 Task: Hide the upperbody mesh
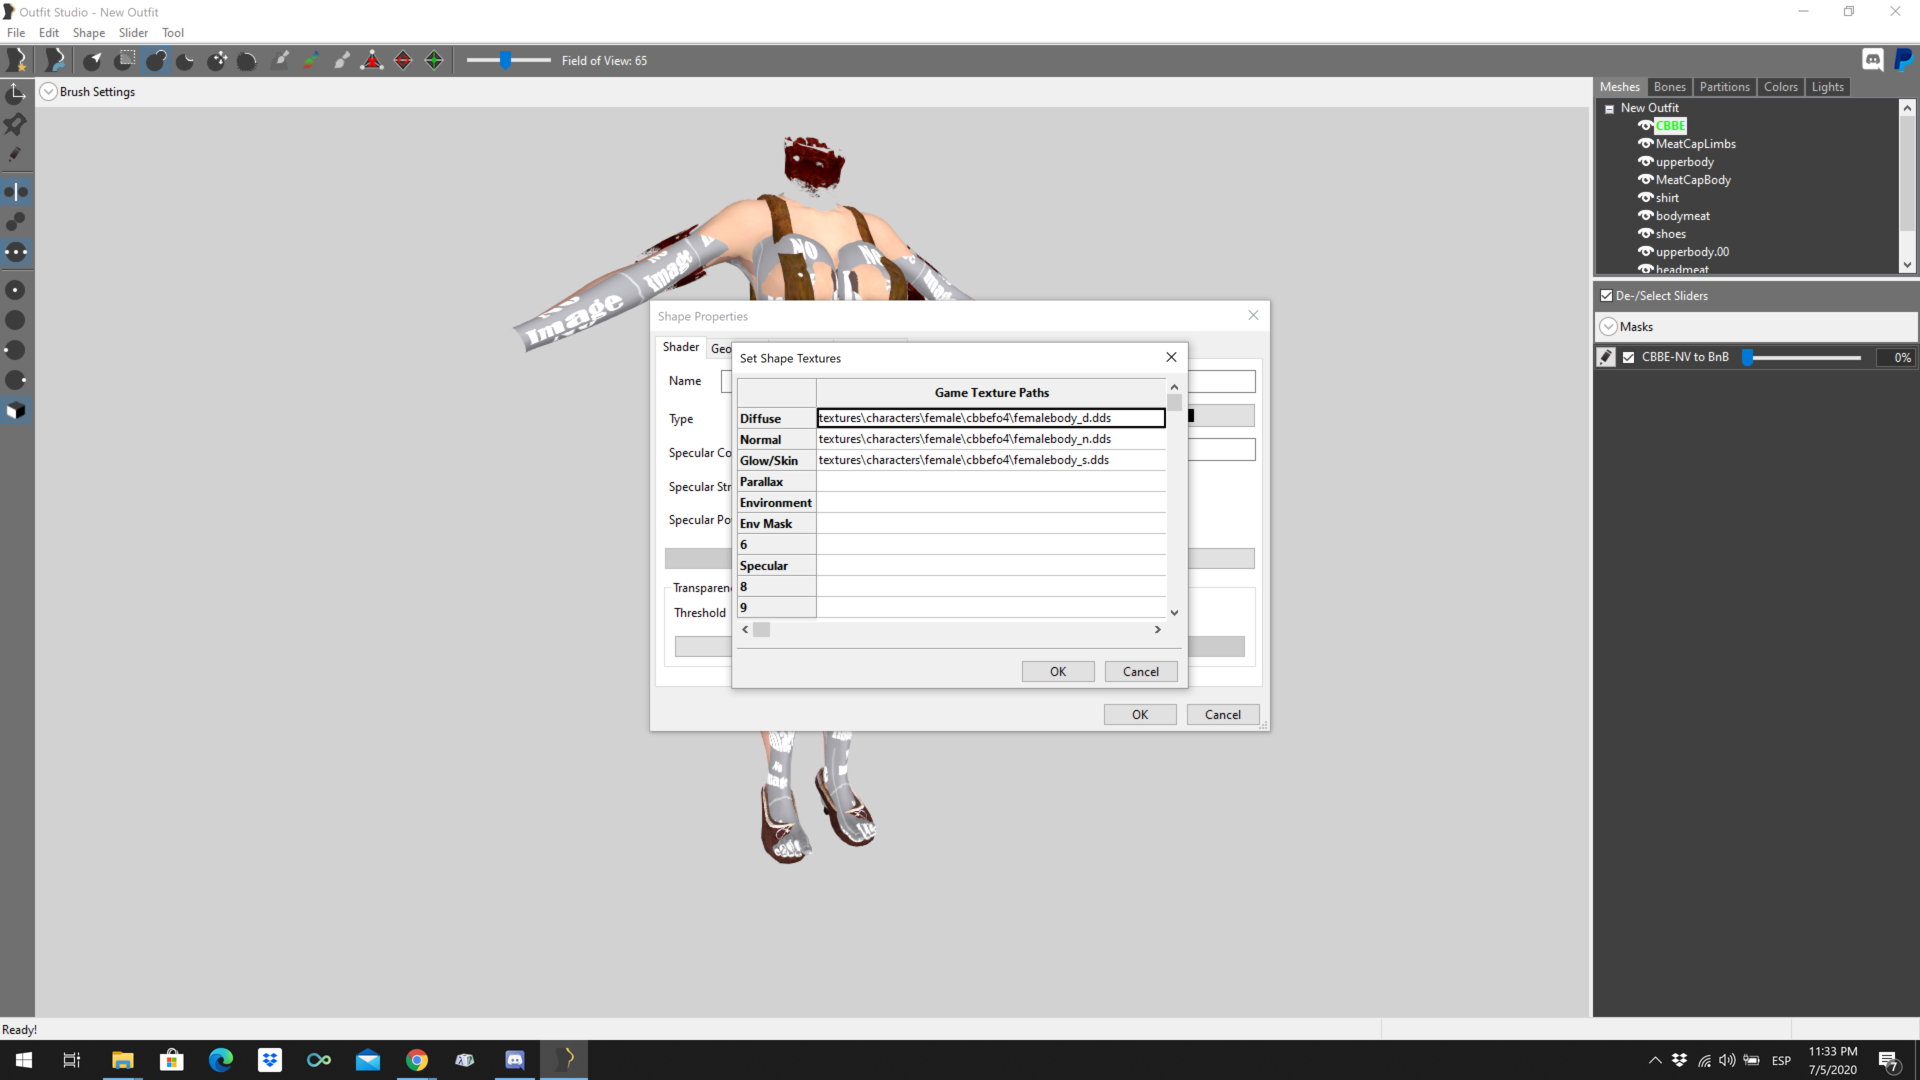point(1645,161)
